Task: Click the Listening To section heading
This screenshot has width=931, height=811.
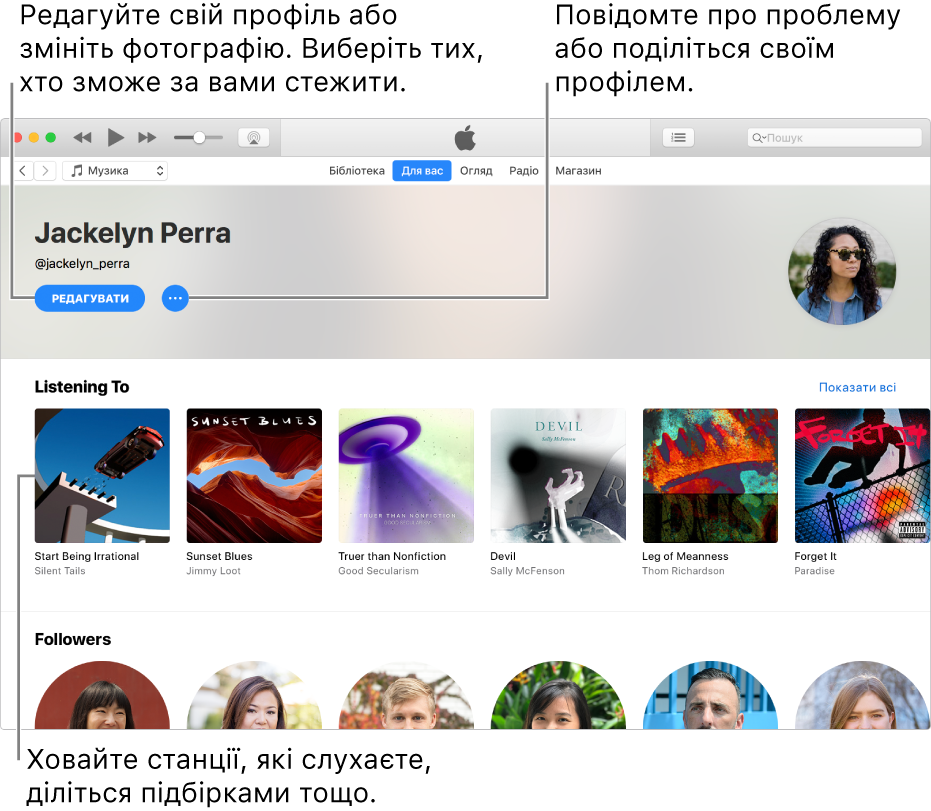Action: point(82,387)
